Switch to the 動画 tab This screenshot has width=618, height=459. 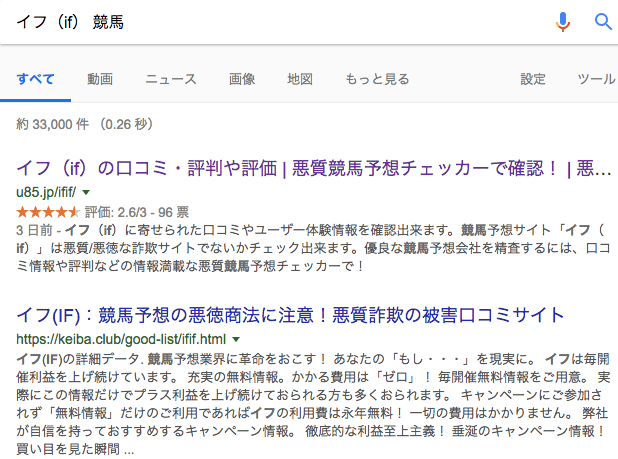[100, 79]
